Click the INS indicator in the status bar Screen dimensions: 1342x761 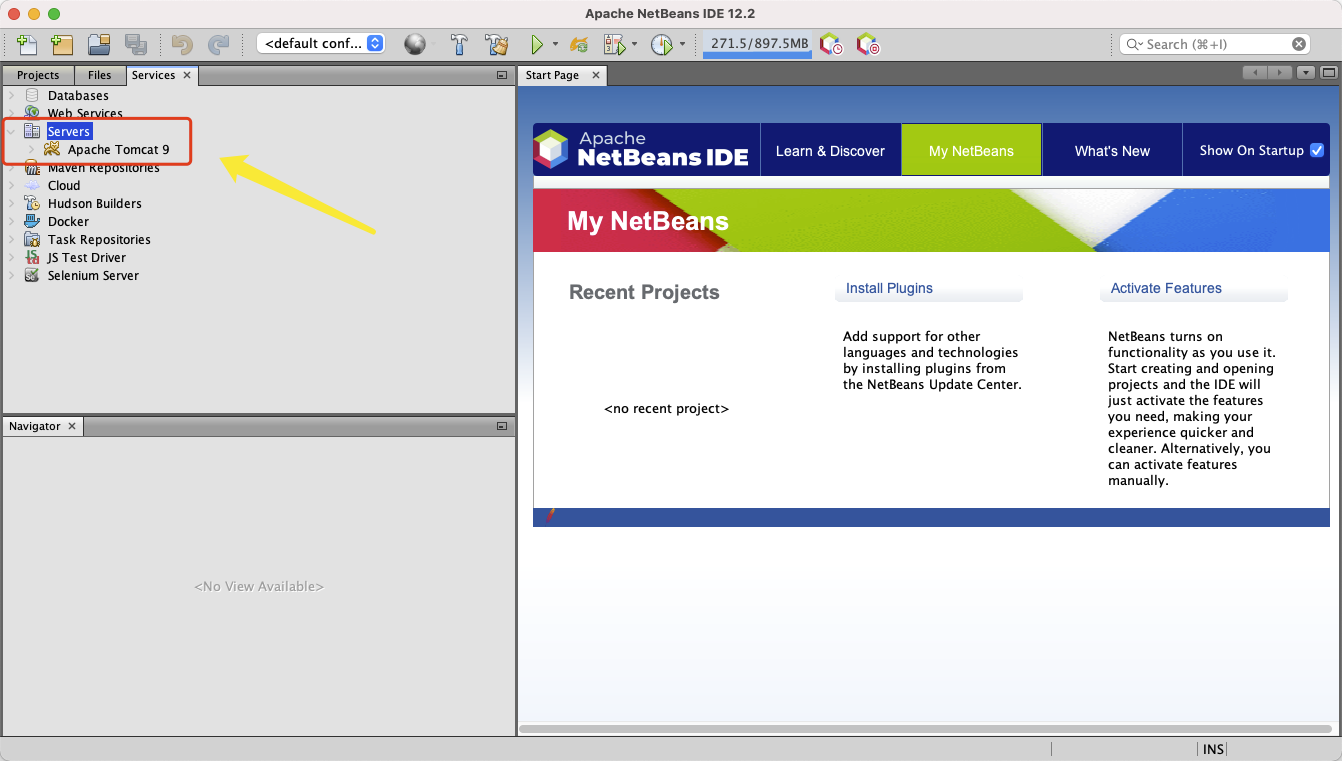coord(1213,749)
